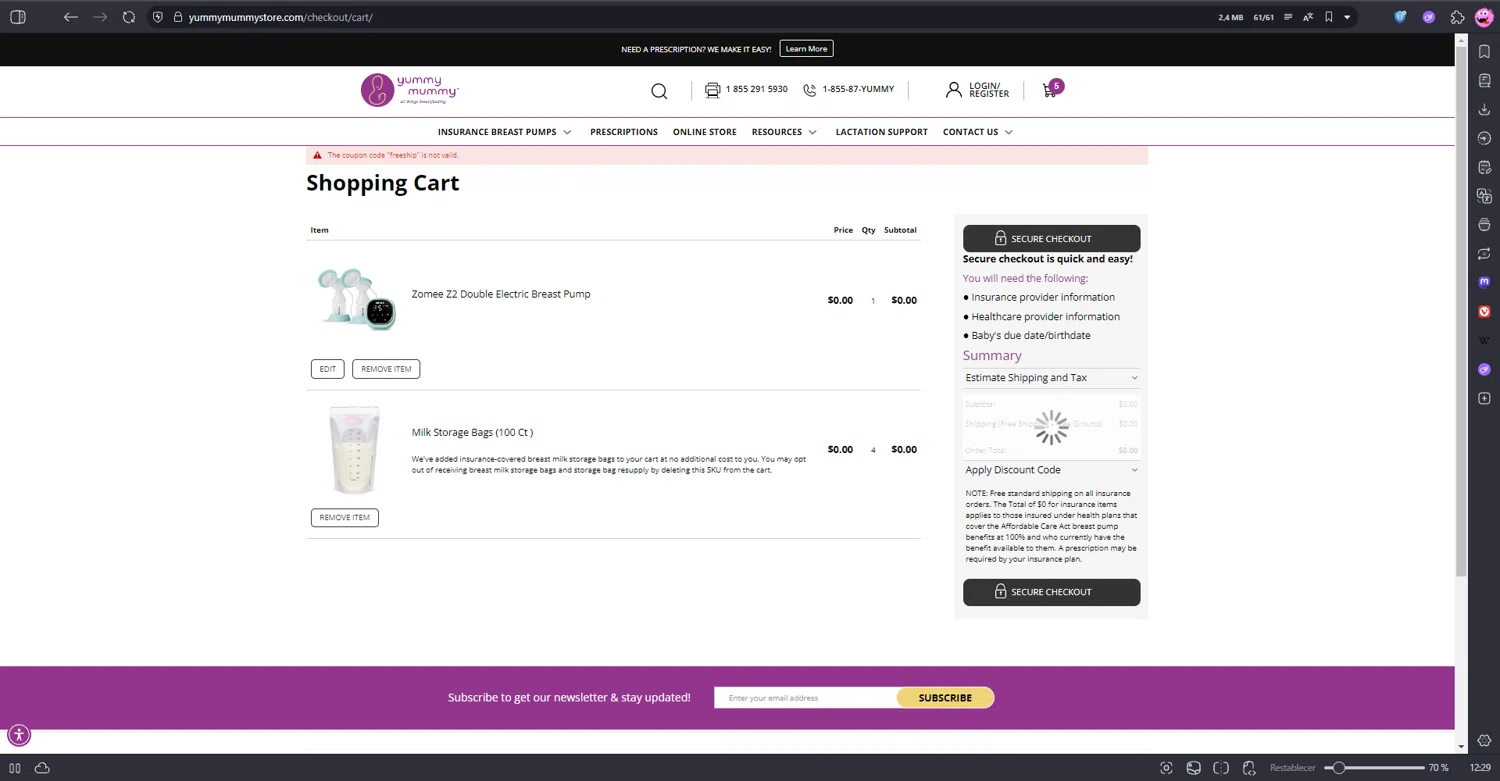The height and width of the screenshot is (781, 1500).
Task: Open Vivaldi settings gear icon
Action: (x=1484, y=741)
